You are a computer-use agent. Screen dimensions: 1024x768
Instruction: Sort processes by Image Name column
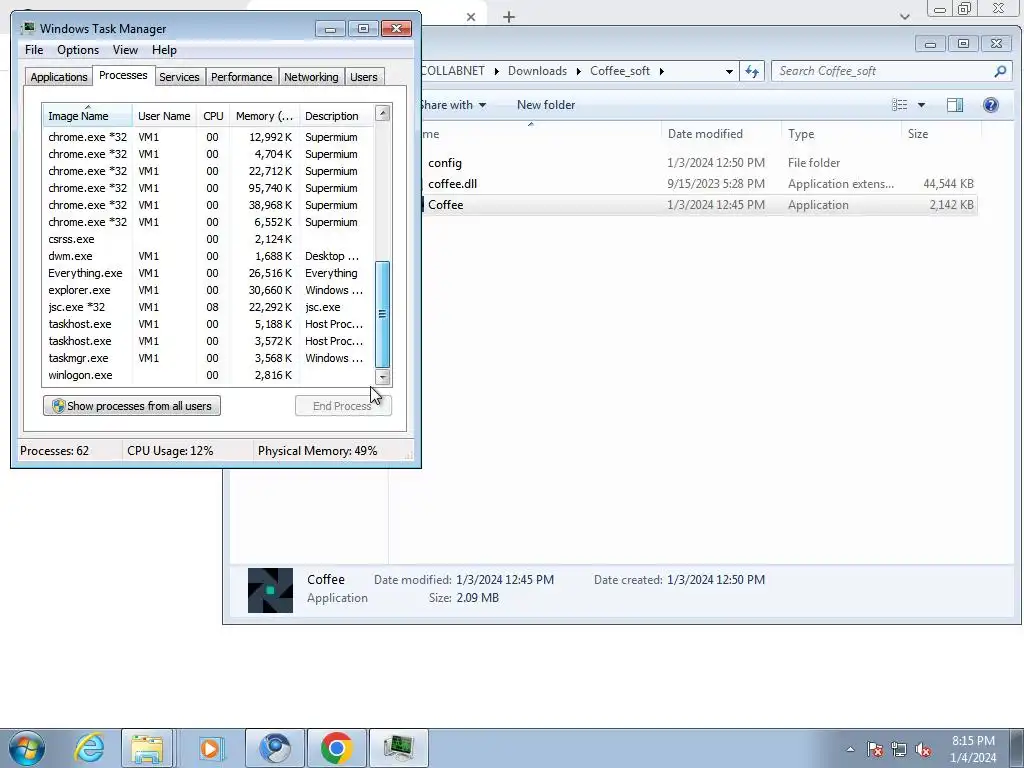88,116
